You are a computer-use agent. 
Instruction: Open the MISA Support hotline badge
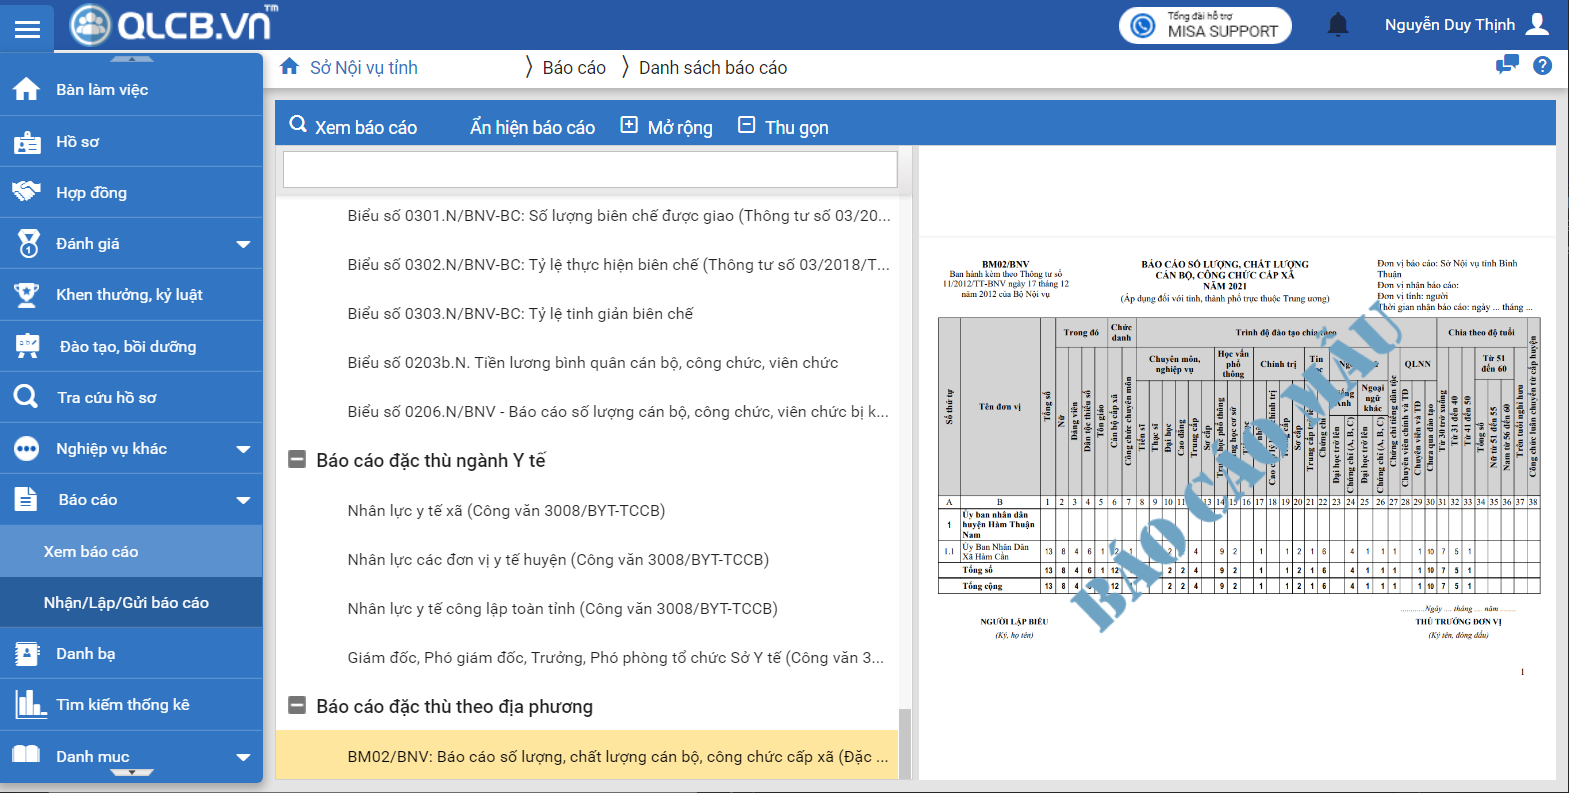(1205, 25)
